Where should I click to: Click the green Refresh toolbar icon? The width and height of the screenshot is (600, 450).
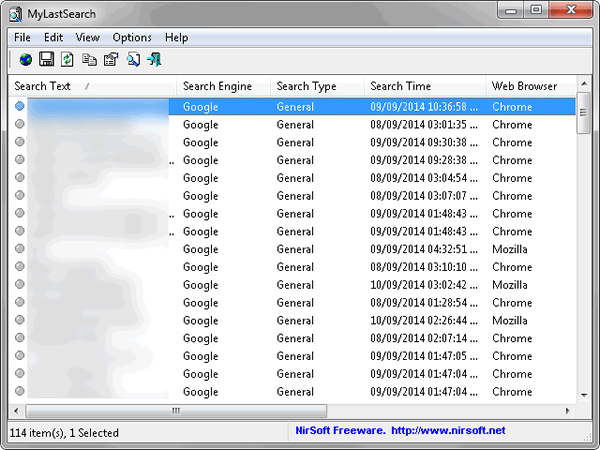[67, 60]
